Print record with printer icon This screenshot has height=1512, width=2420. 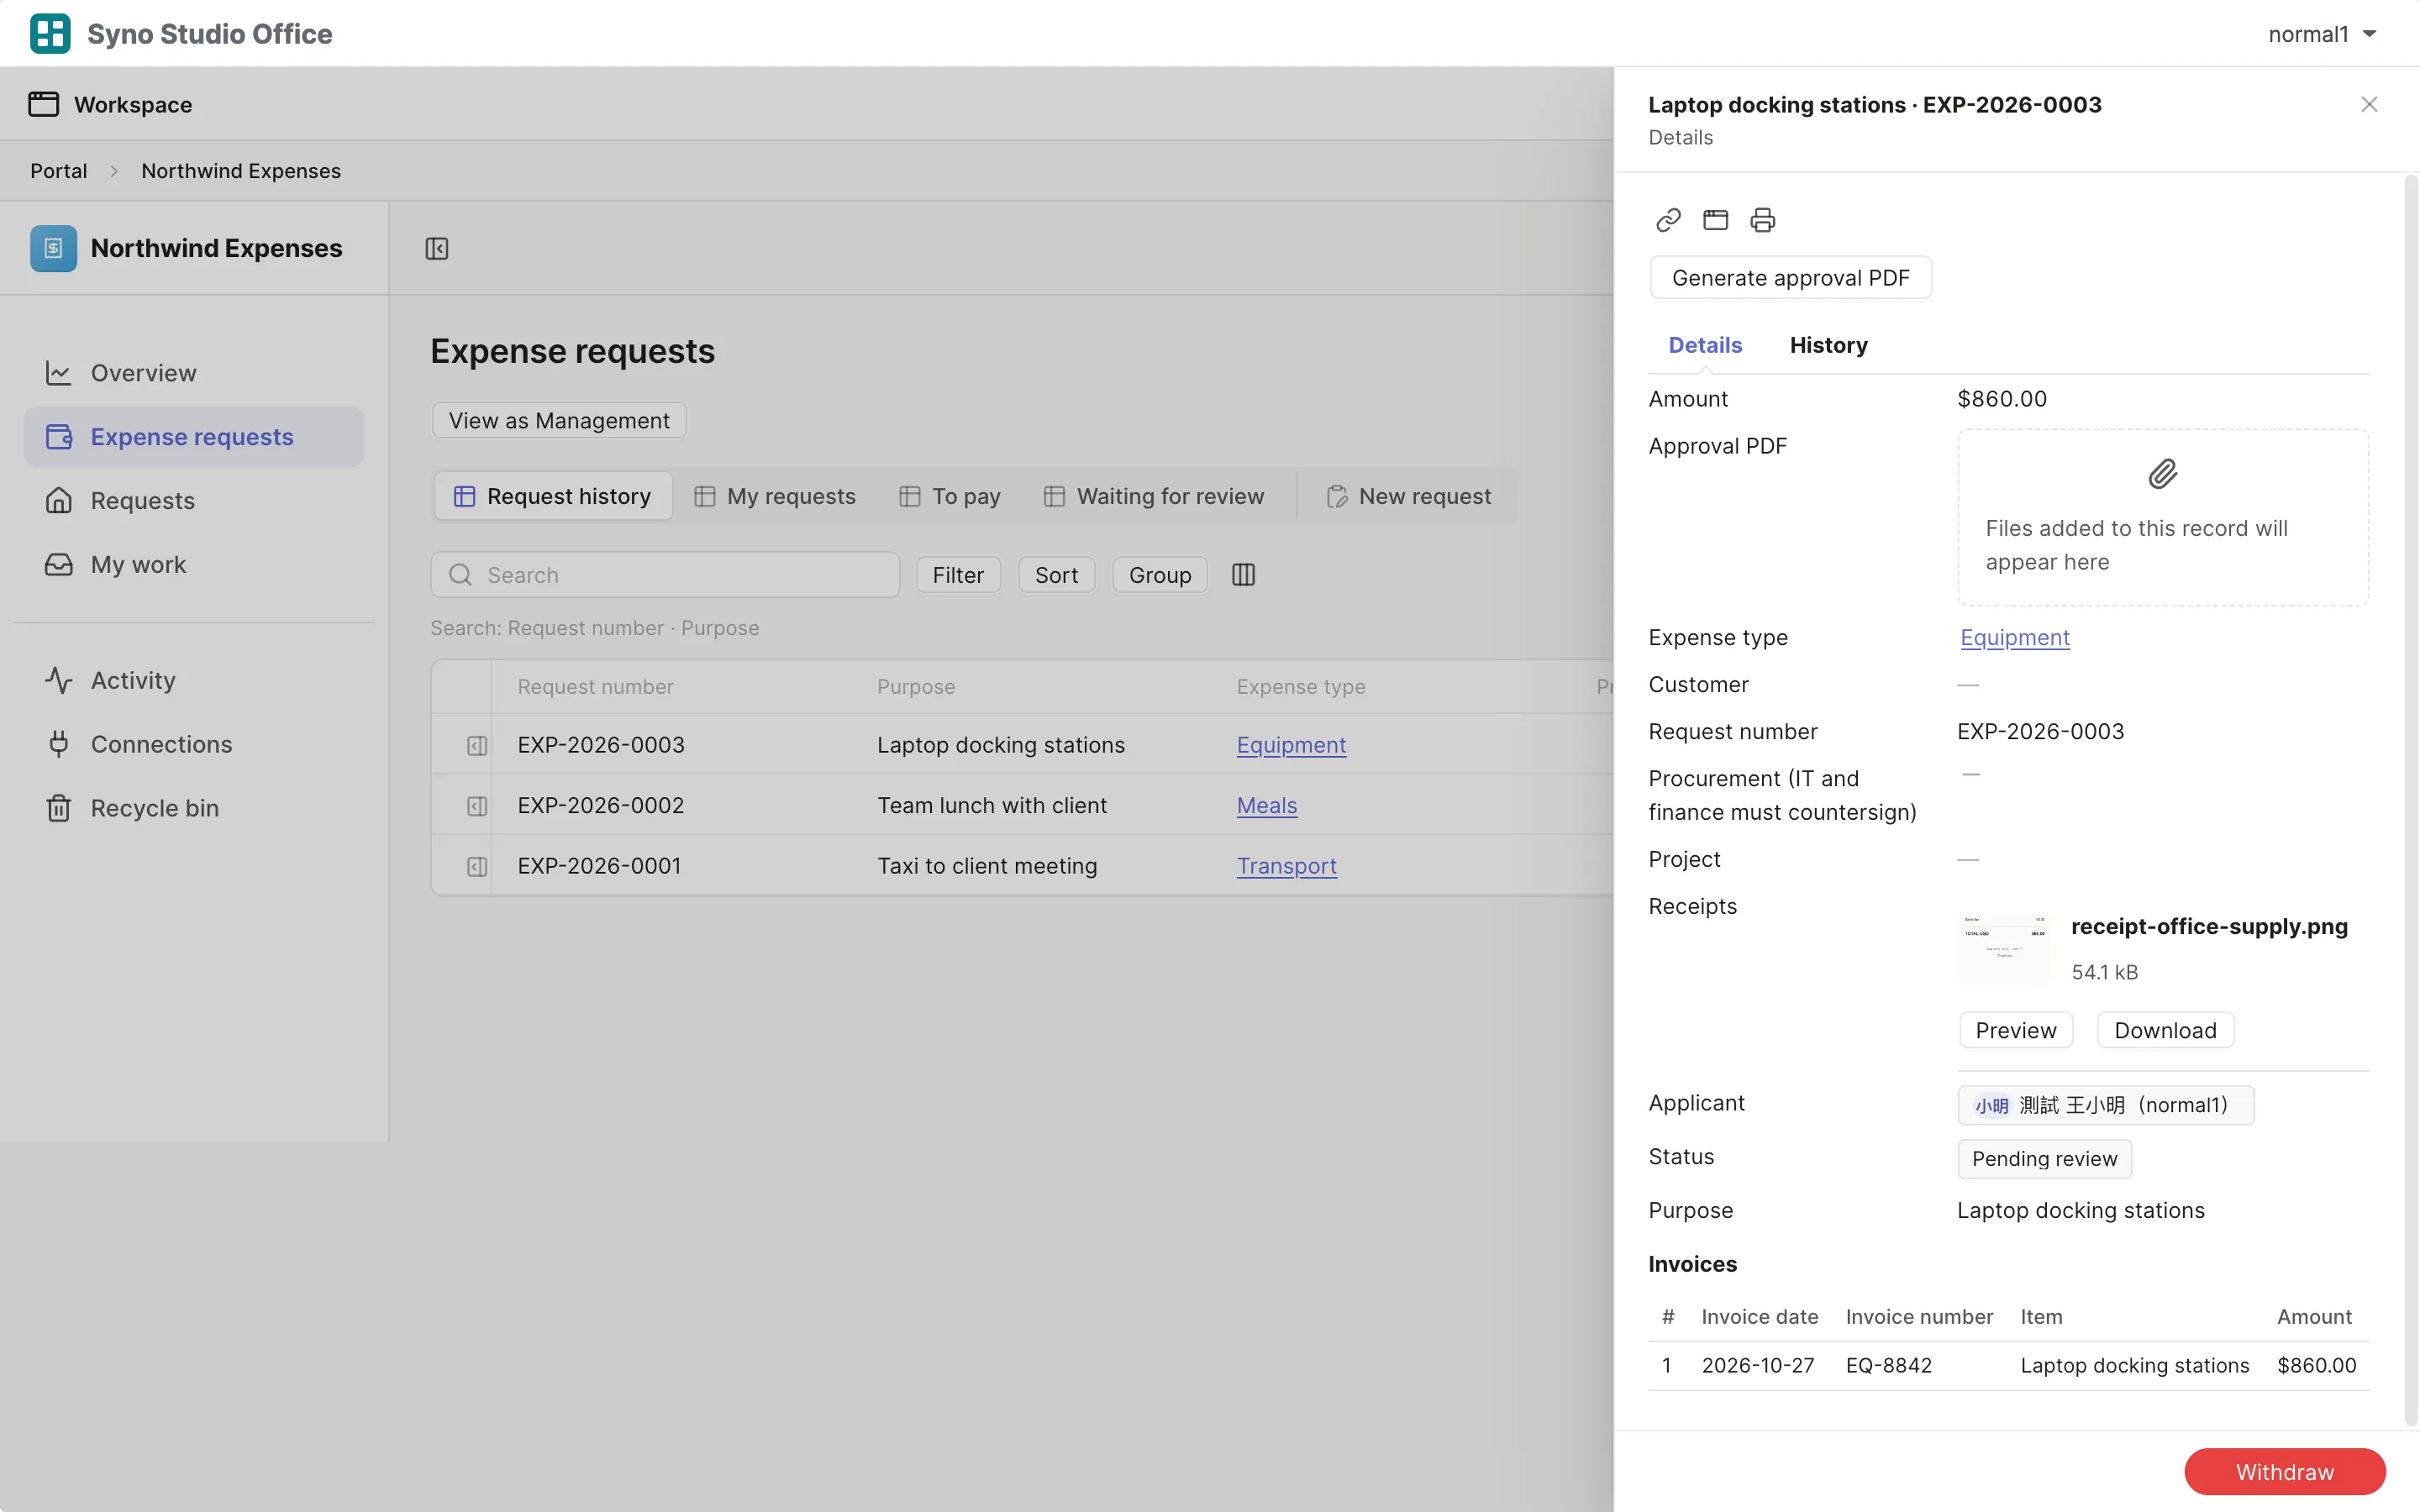[1762, 220]
